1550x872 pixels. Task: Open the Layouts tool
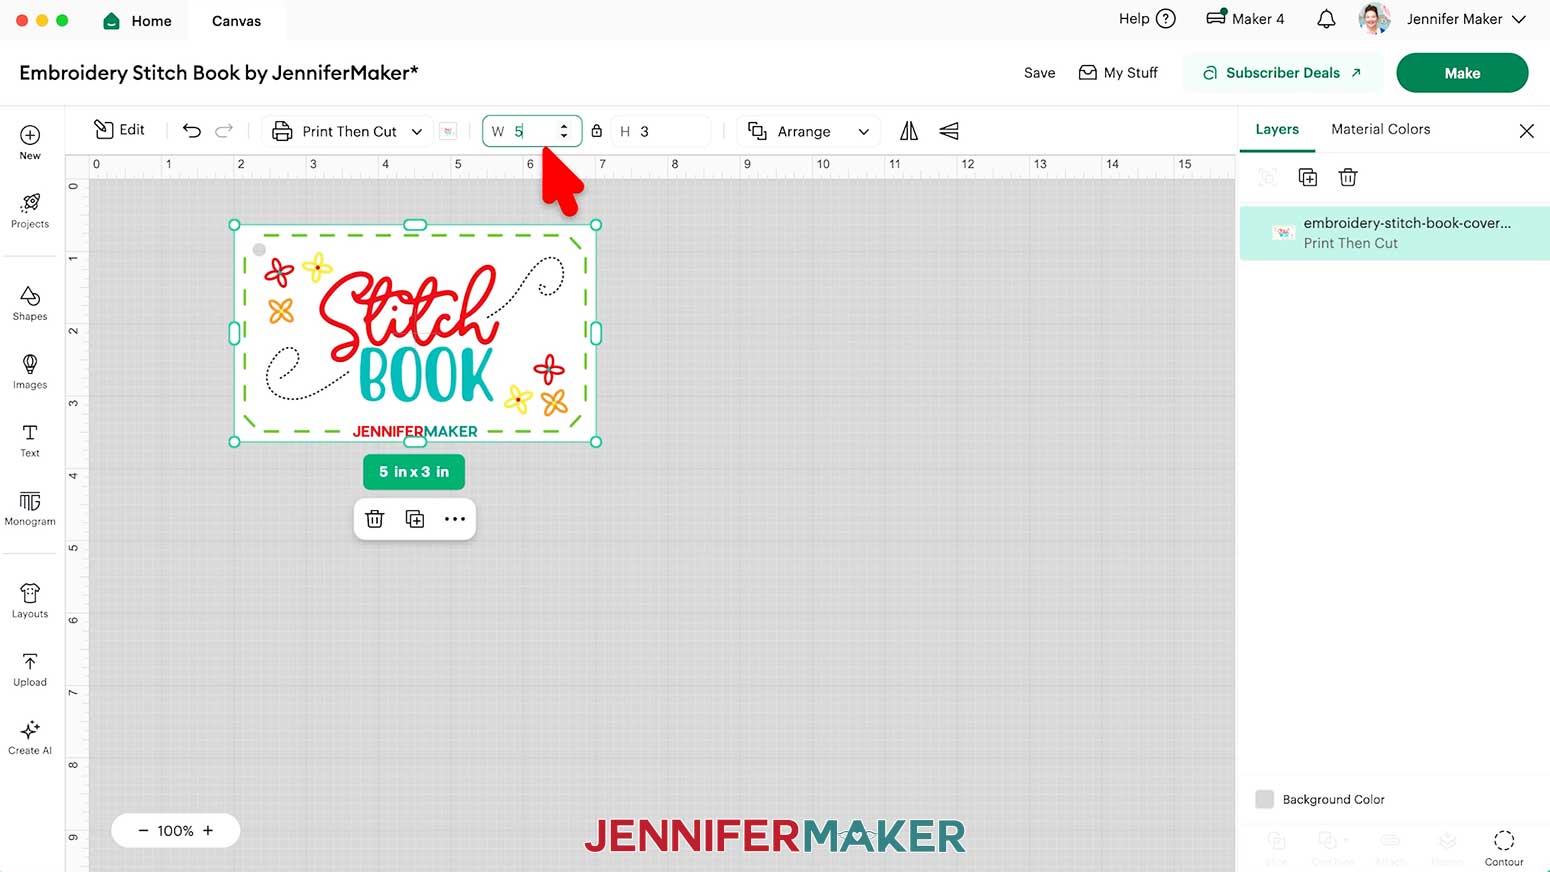pos(30,600)
